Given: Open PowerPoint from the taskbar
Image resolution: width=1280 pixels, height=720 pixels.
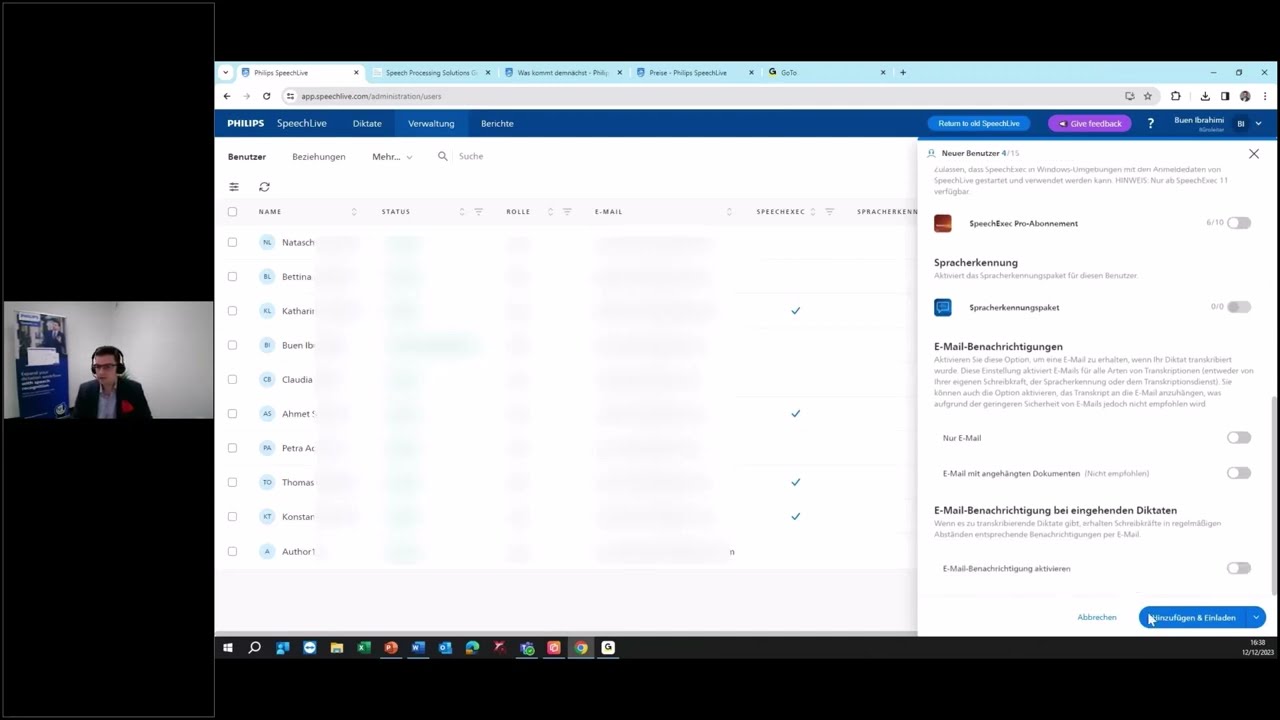Looking at the screenshot, I should tap(391, 648).
